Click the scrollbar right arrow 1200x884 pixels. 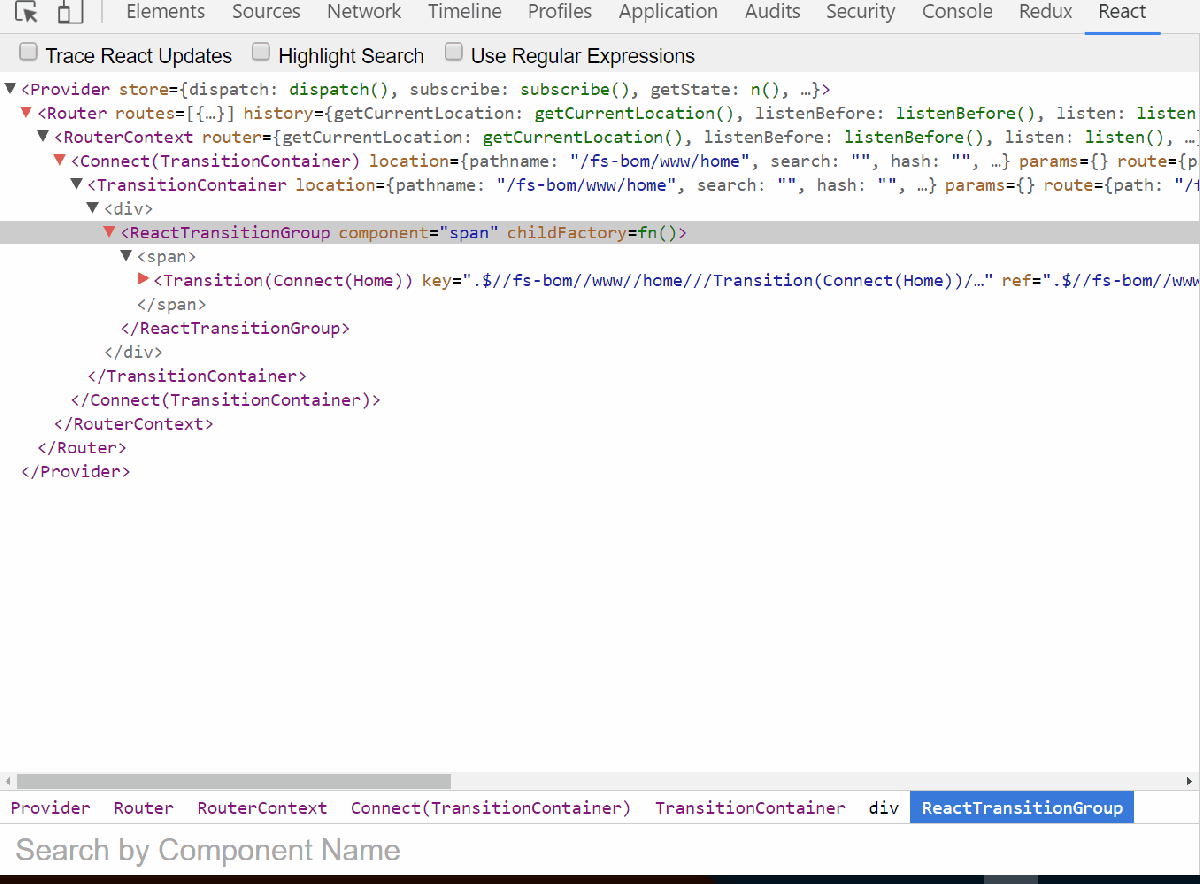pyautogui.click(x=1191, y=781)
